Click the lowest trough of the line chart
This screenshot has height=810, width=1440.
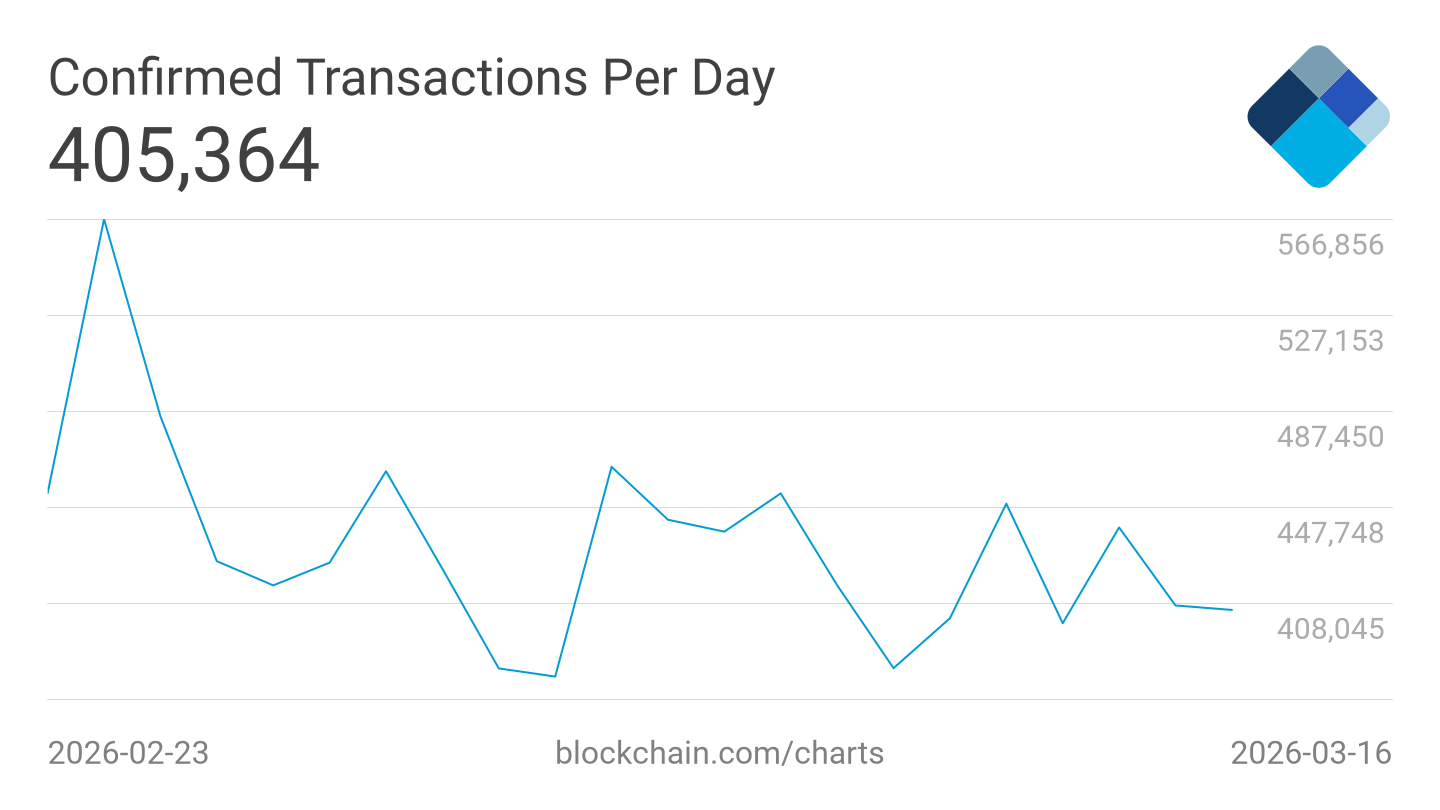pos(555,676)
